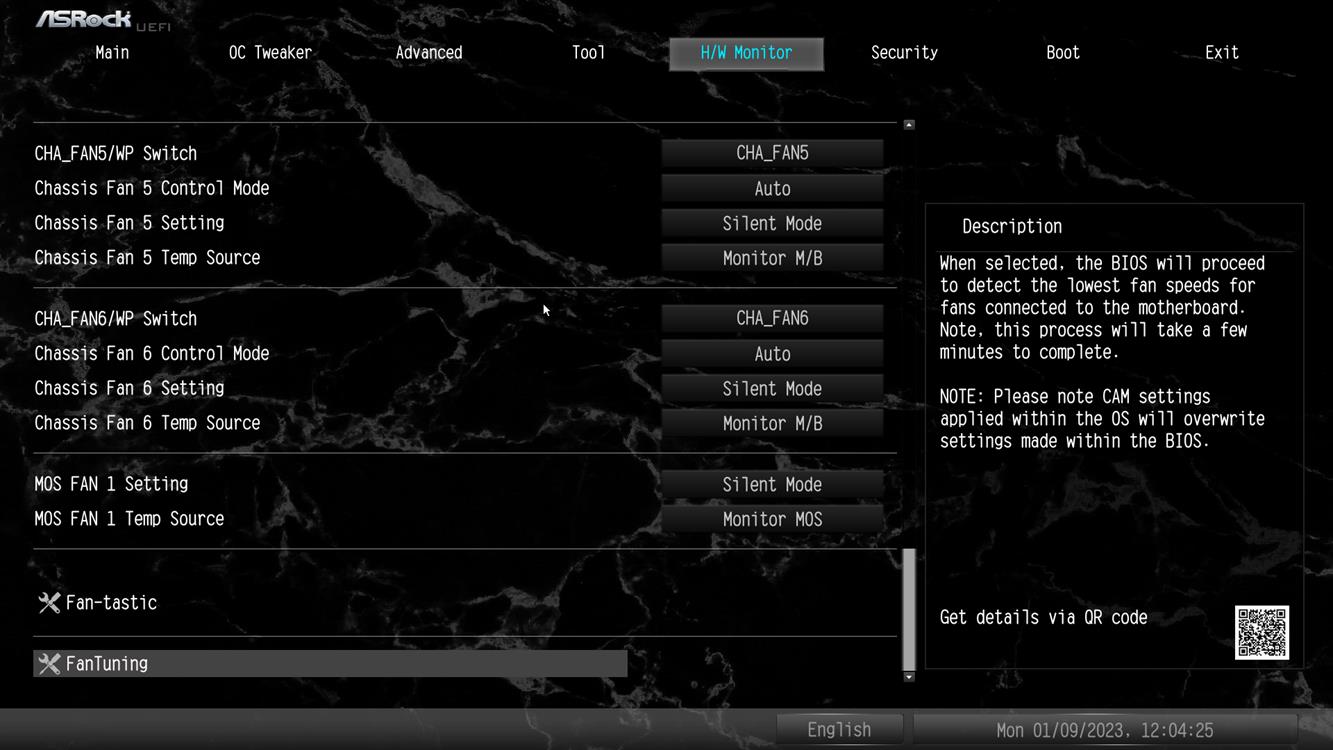The image size is (1333, 750).
Task: Select Chassis Fan 5 Setting label
Action: coord(129,223)
